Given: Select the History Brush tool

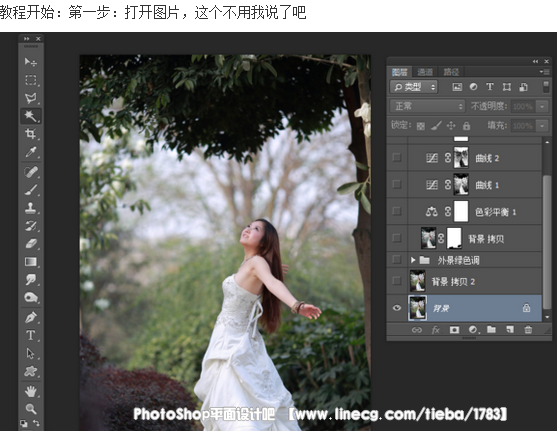Looking at the screenshot, I should click(31, 226).
